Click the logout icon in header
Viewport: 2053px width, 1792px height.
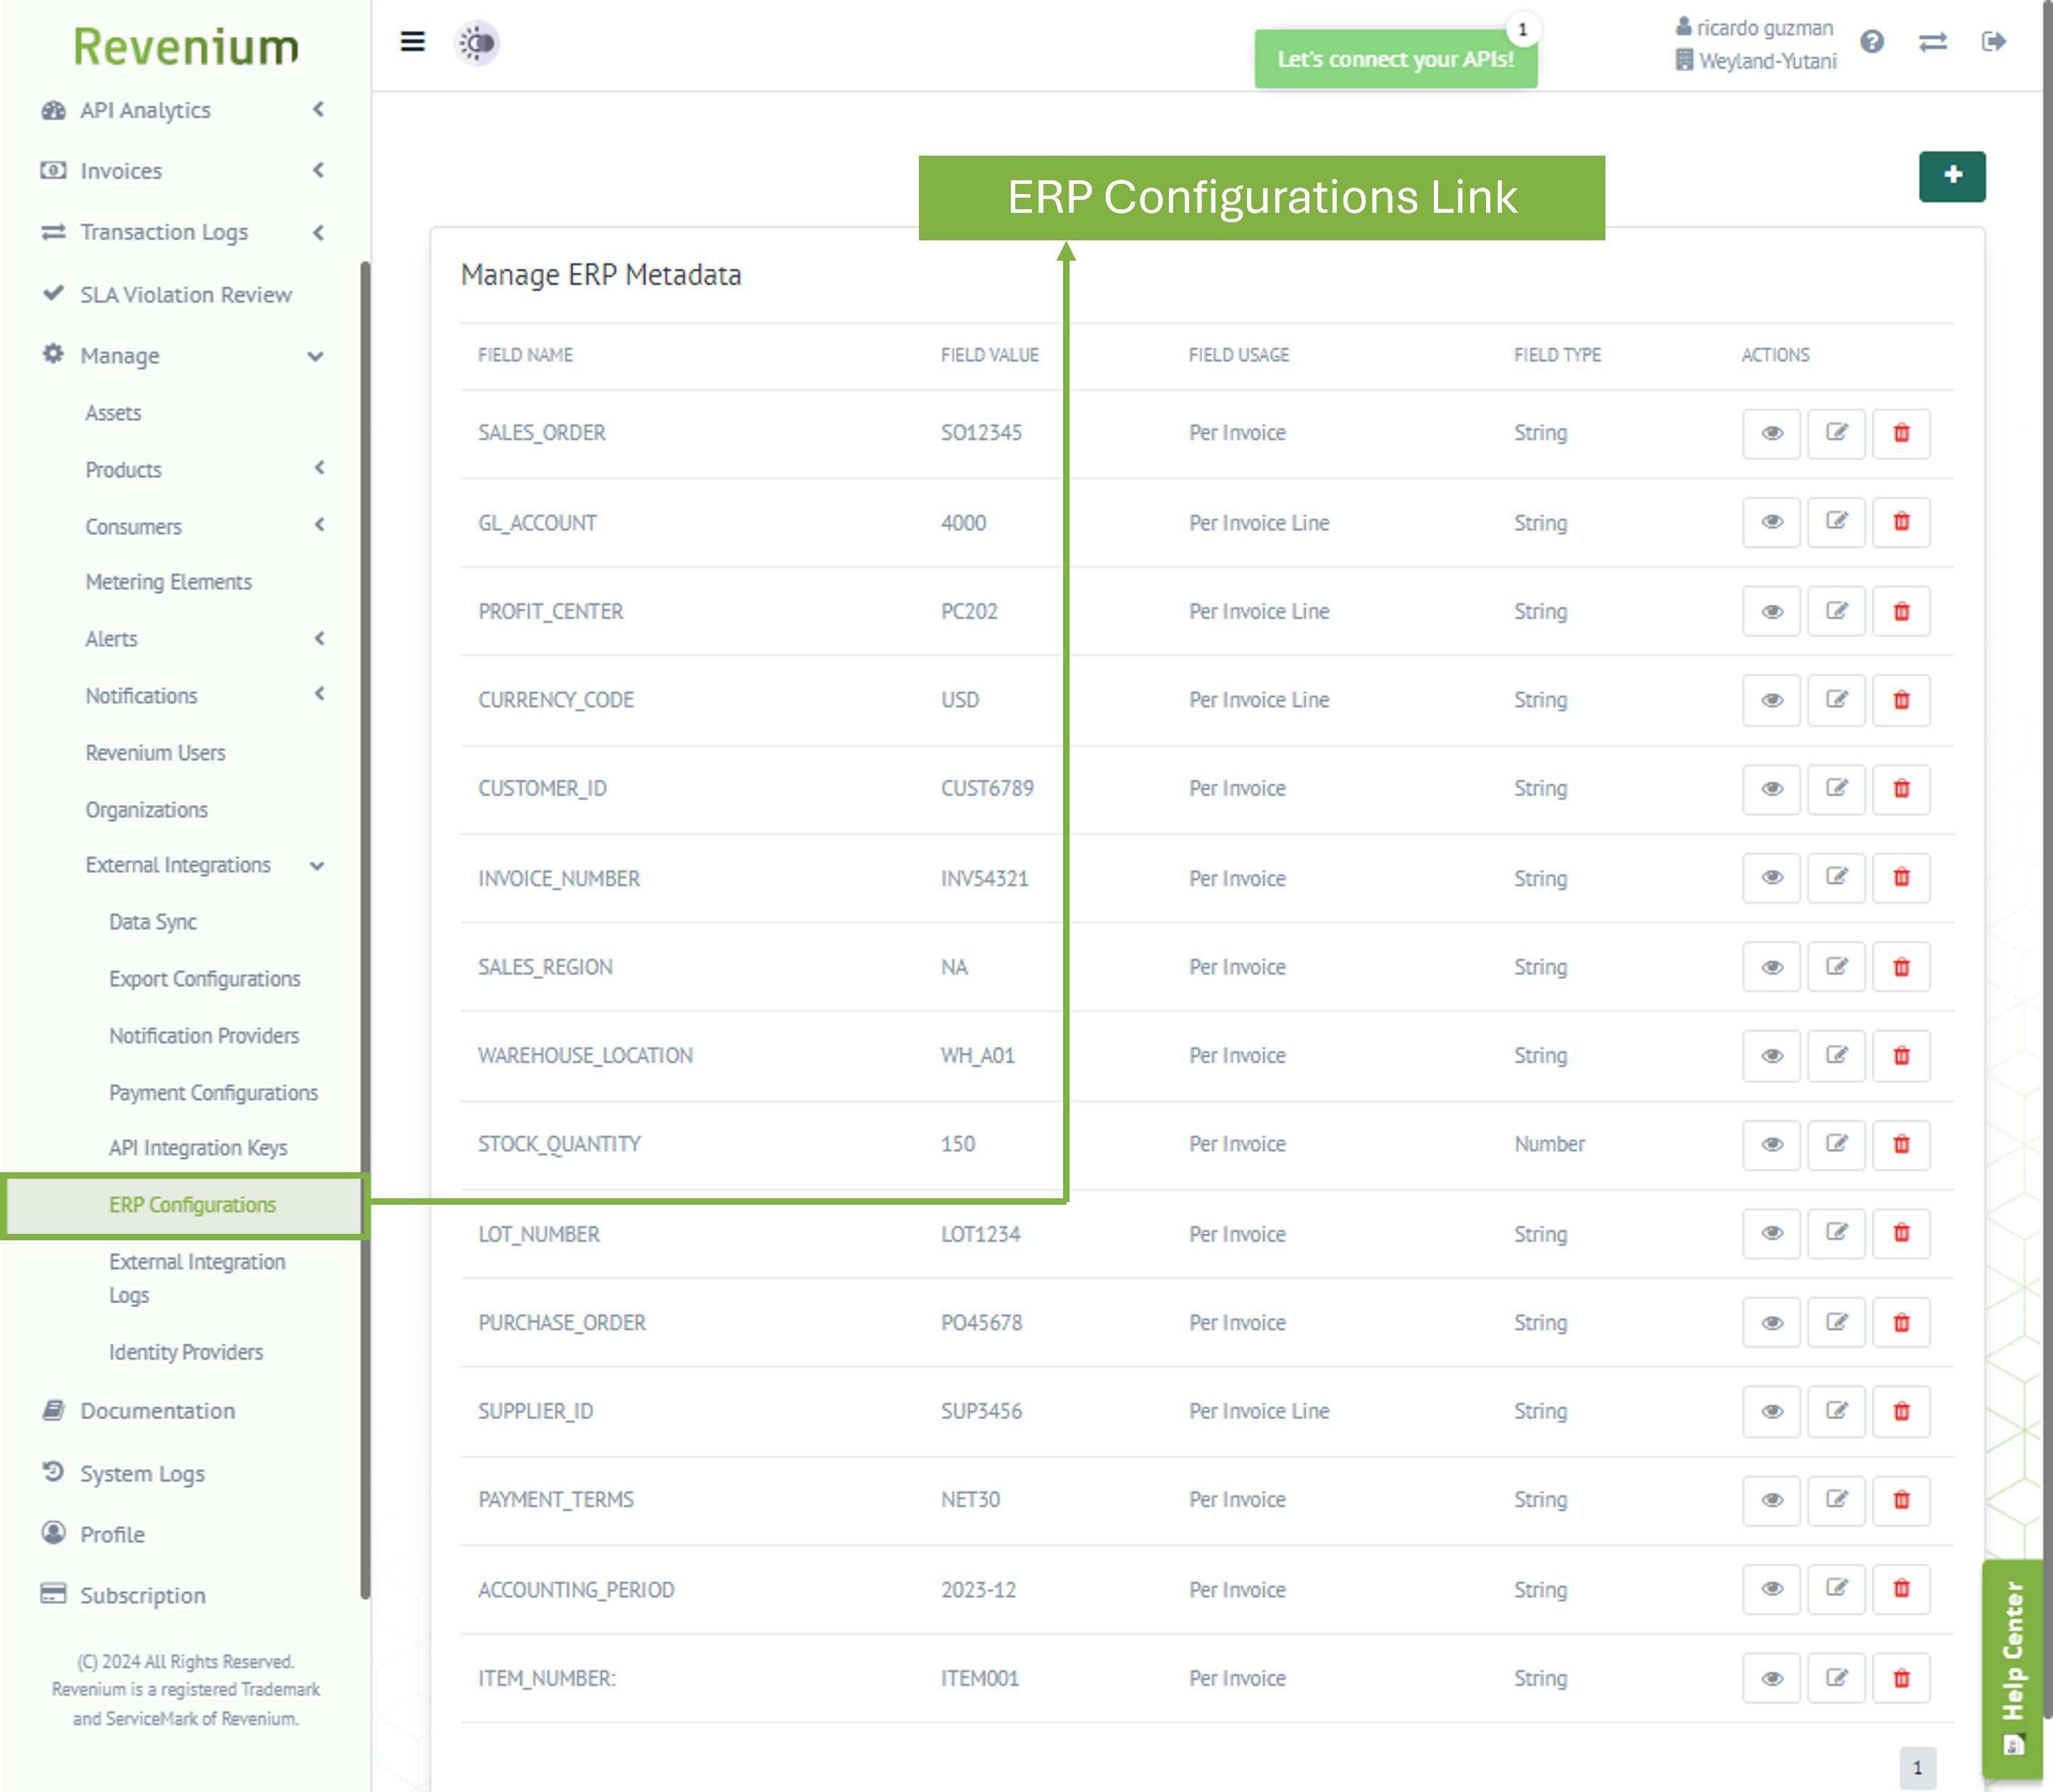point(1993,42)
